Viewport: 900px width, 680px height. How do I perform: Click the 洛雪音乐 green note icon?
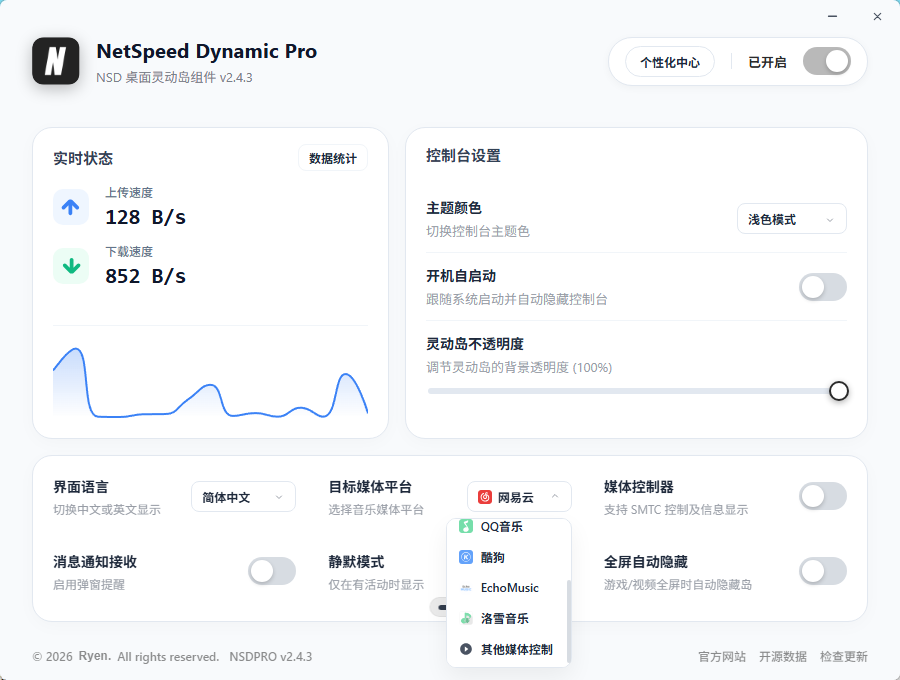(466, 618)
